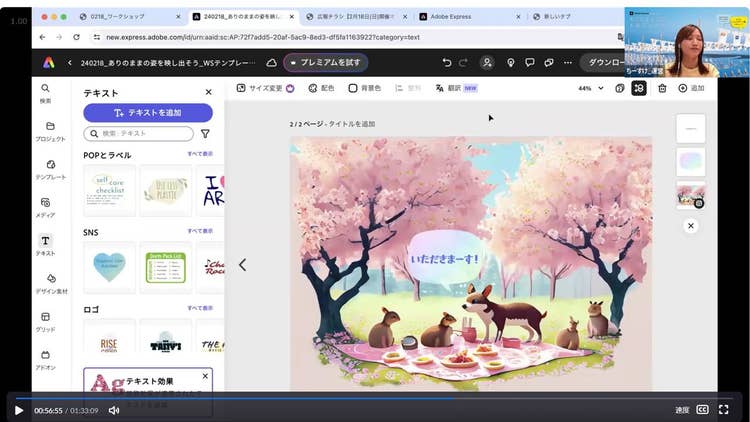Close the page thumbnail strip
Screen dimensions: 750x422
point(691,226)
